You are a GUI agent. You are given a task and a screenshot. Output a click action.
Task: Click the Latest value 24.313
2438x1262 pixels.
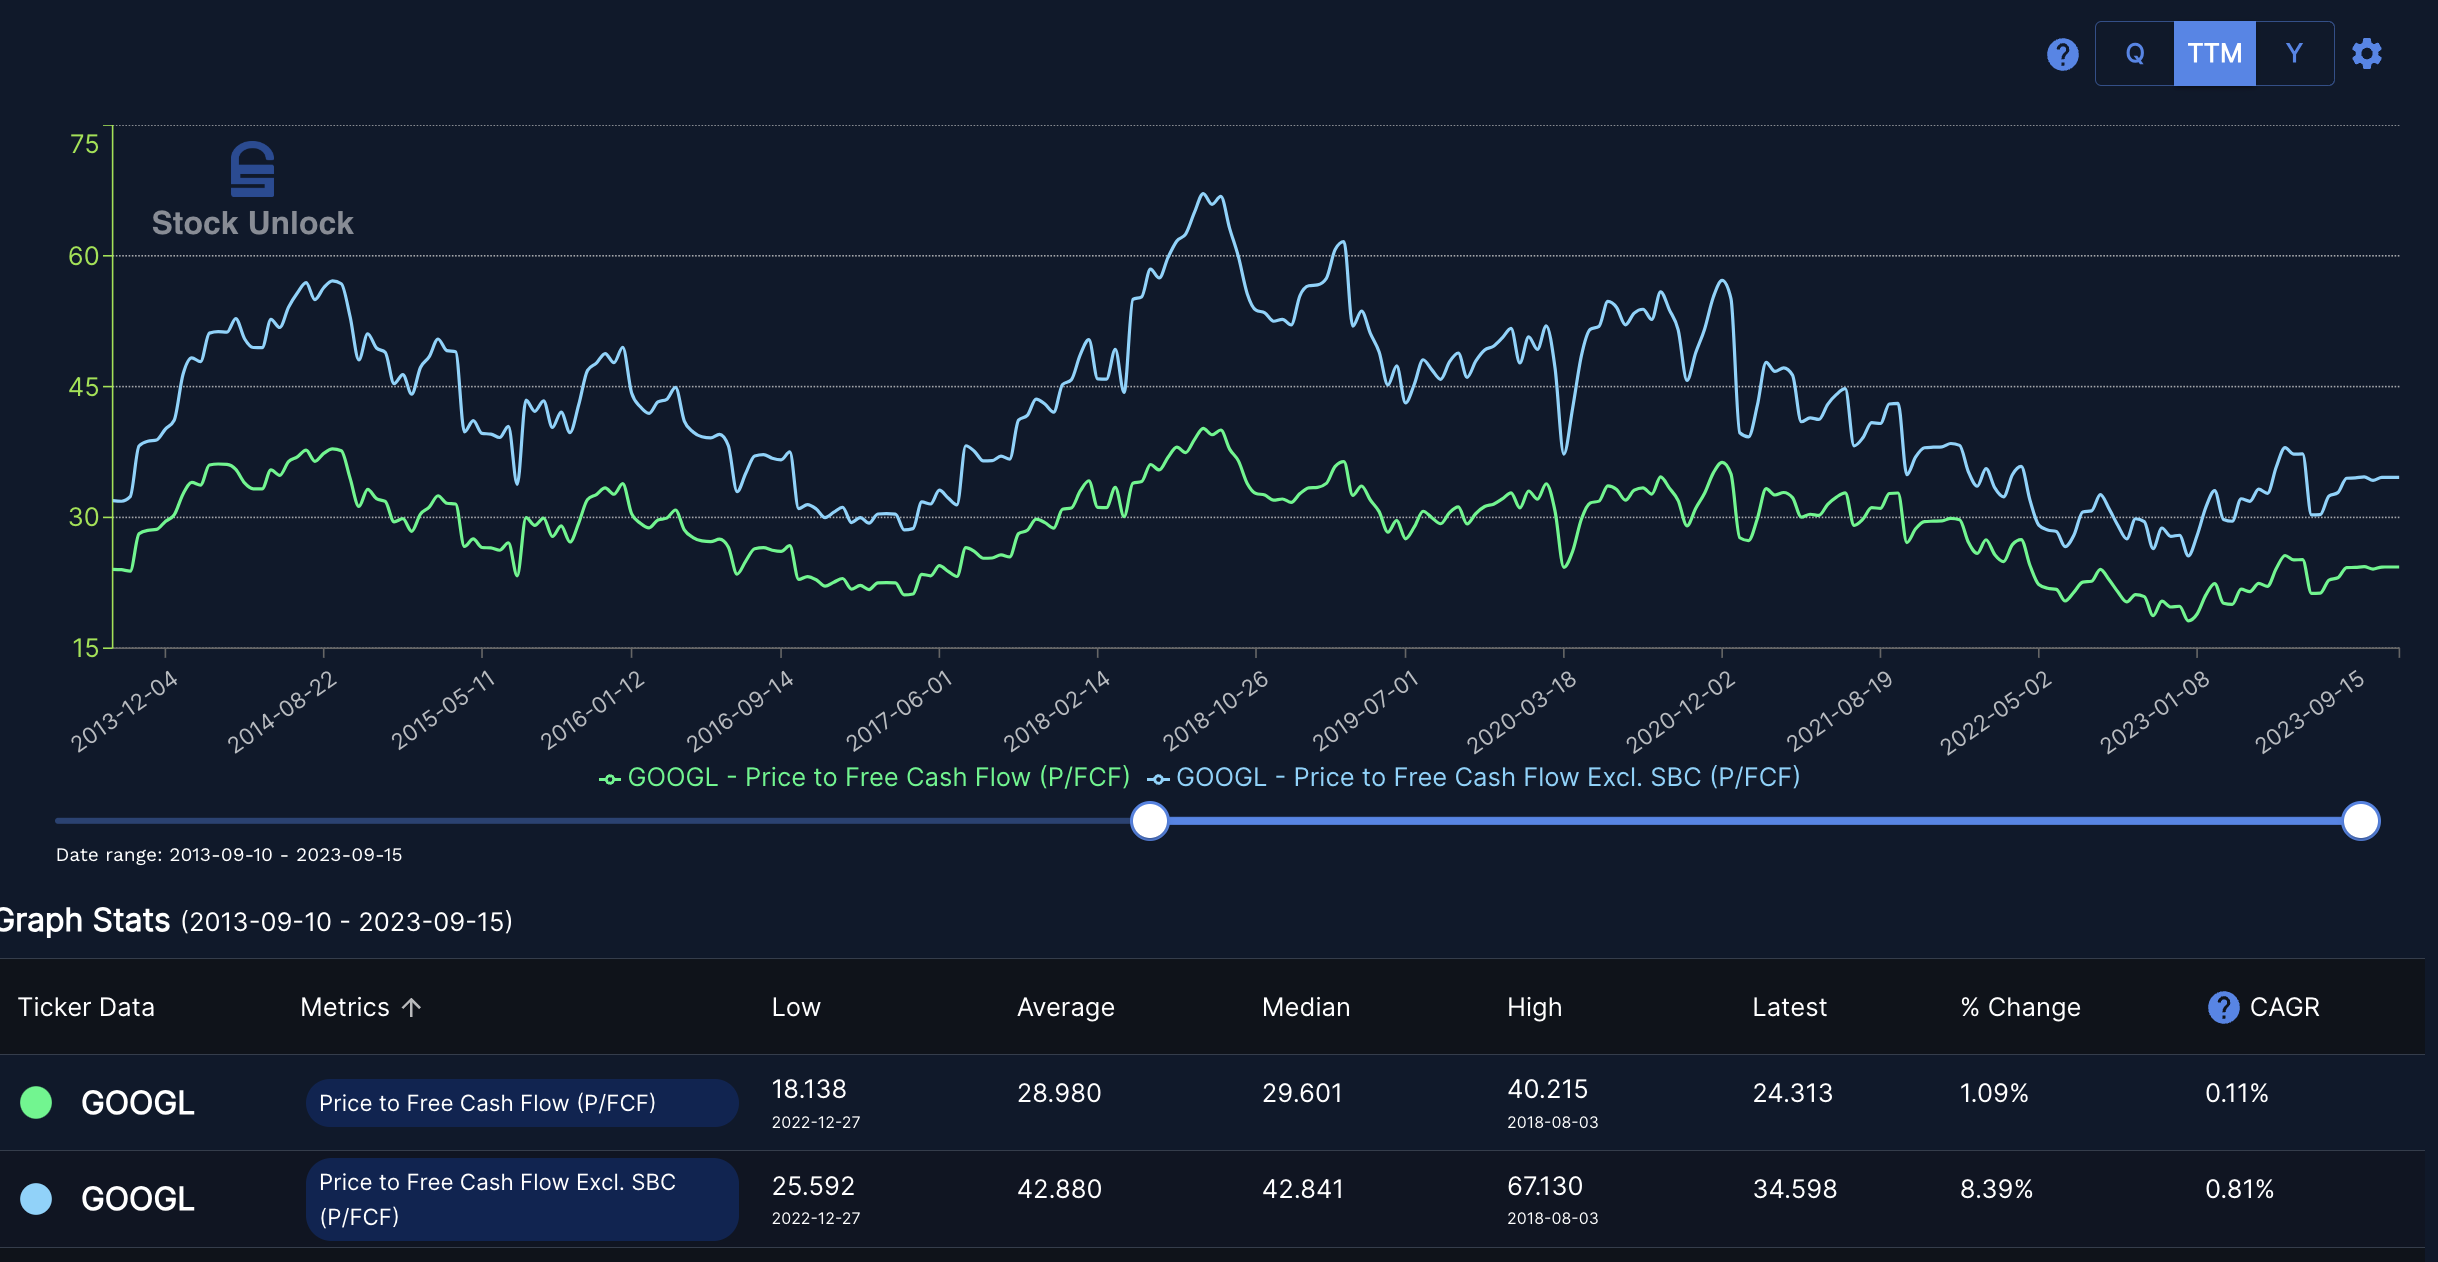pos(1792,1093)
